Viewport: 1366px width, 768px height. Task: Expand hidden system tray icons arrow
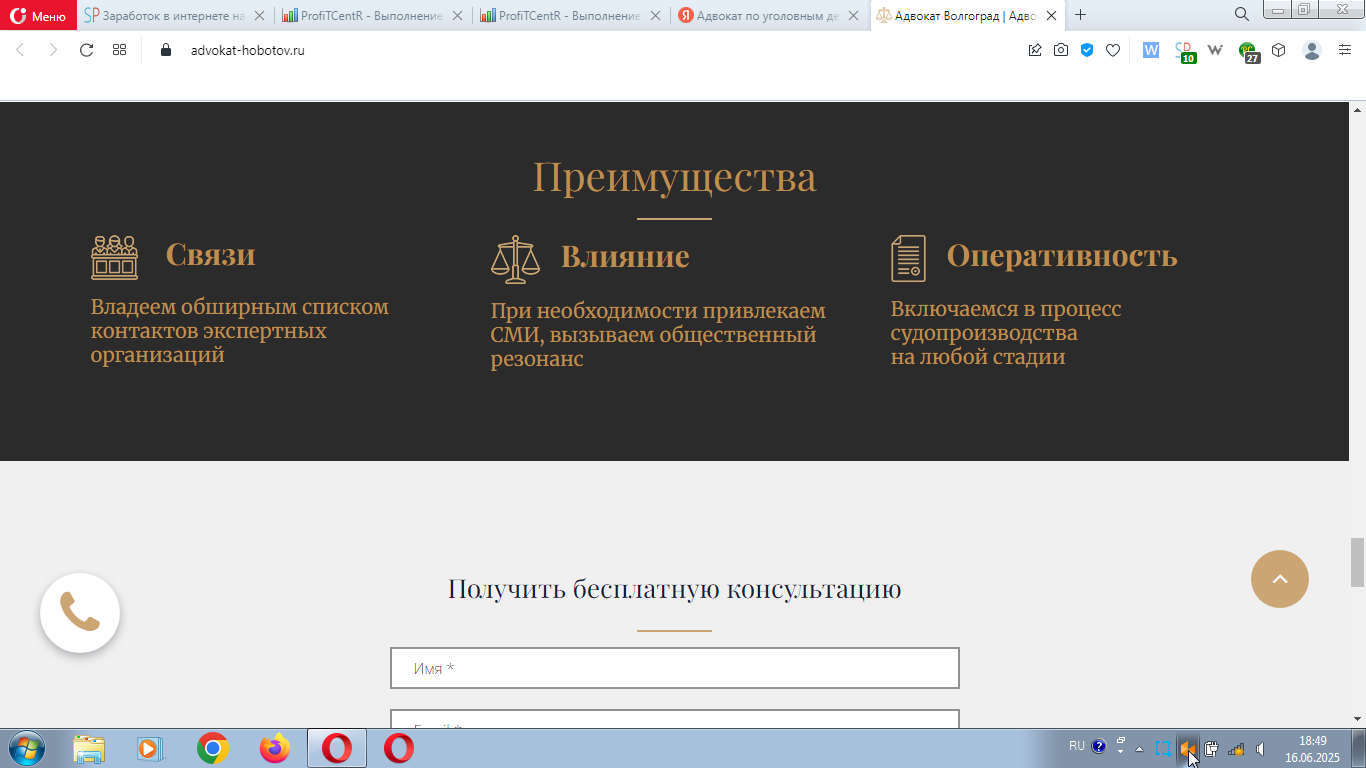point(1139,748)
